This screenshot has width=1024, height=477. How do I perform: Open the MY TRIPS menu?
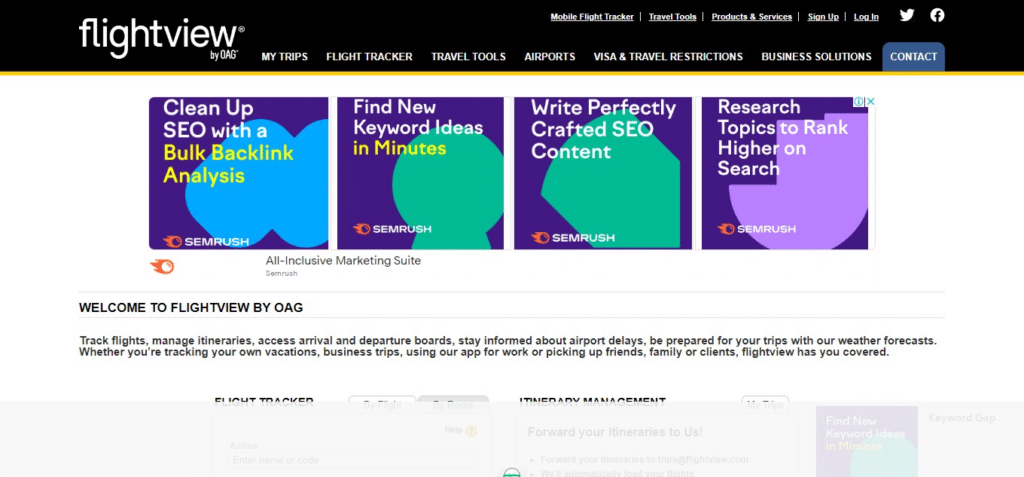pyautogui.click(x=285, y=57)
